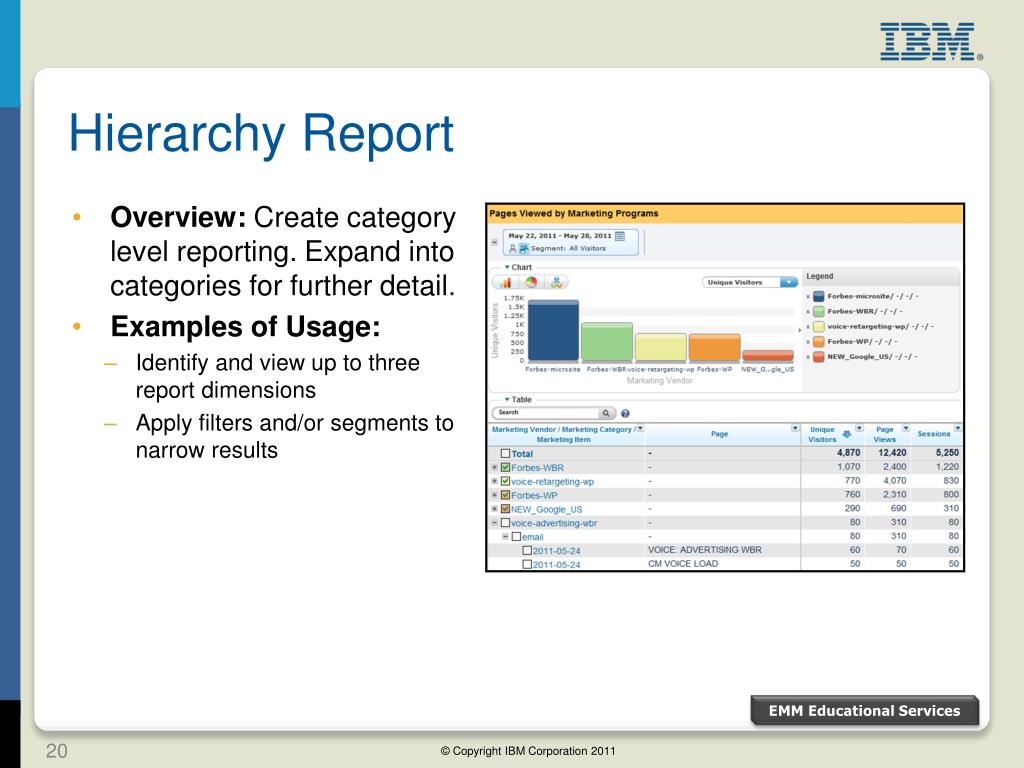Sort by the Page column header
1024x768 pixels.
pos(719,434)
